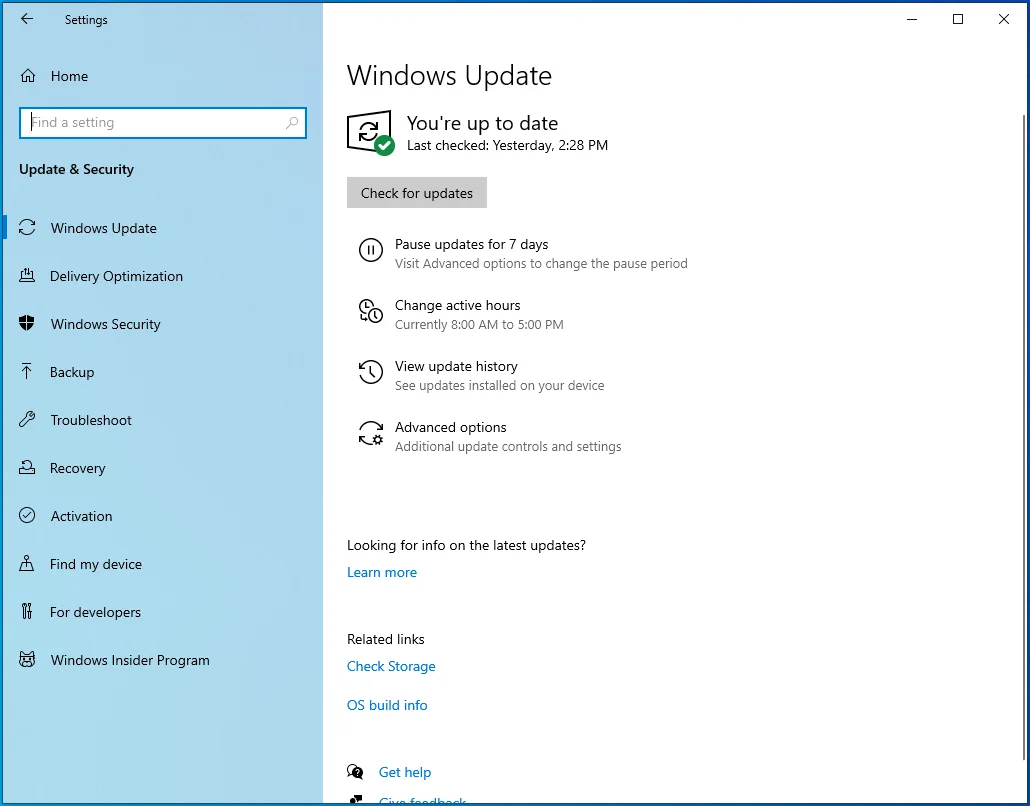
Task: Follow the Learn more link
Action: click(382, 572)
